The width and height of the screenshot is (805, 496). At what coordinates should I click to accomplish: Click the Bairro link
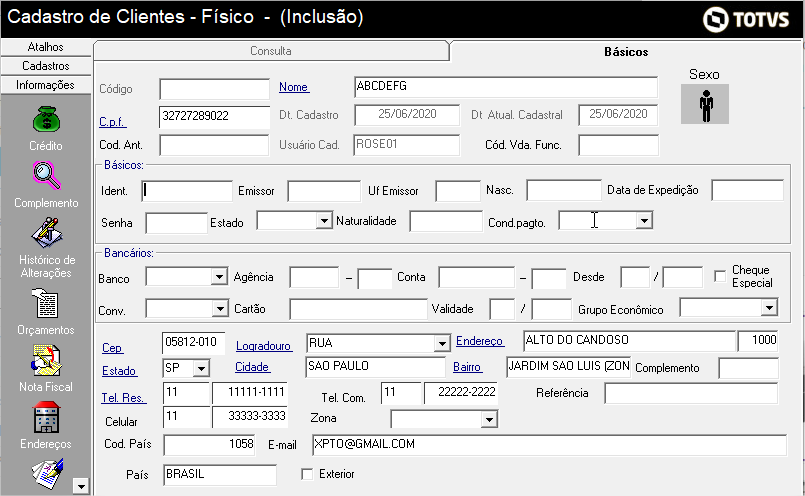pyautogui.click(x=467, y=367)
